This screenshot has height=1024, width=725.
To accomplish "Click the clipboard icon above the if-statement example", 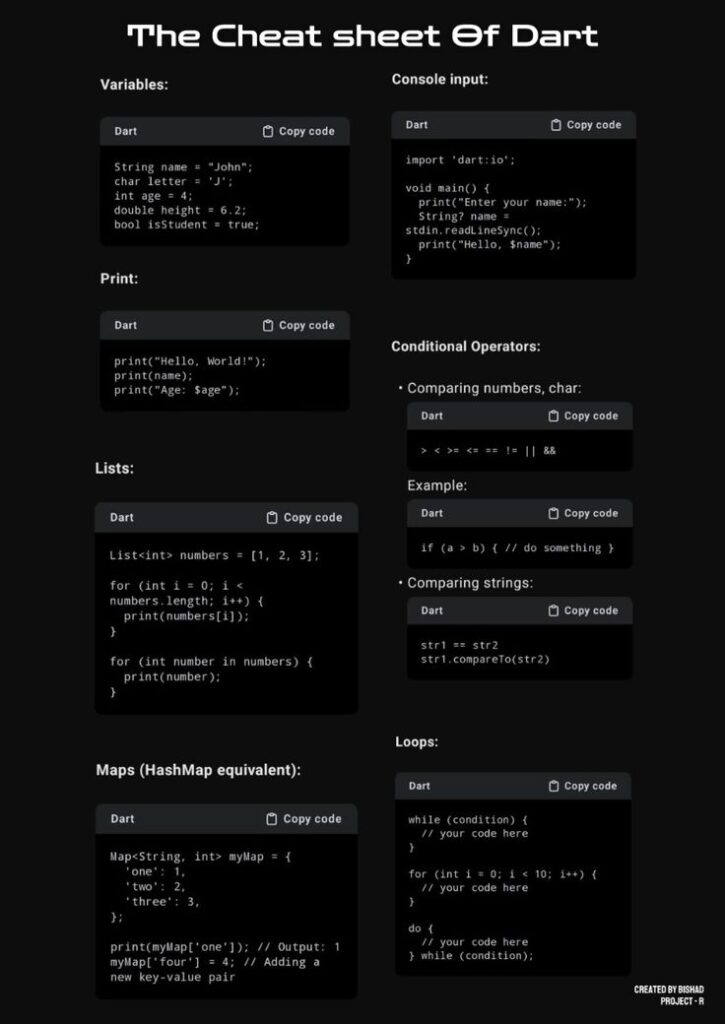I will point(553,513).
